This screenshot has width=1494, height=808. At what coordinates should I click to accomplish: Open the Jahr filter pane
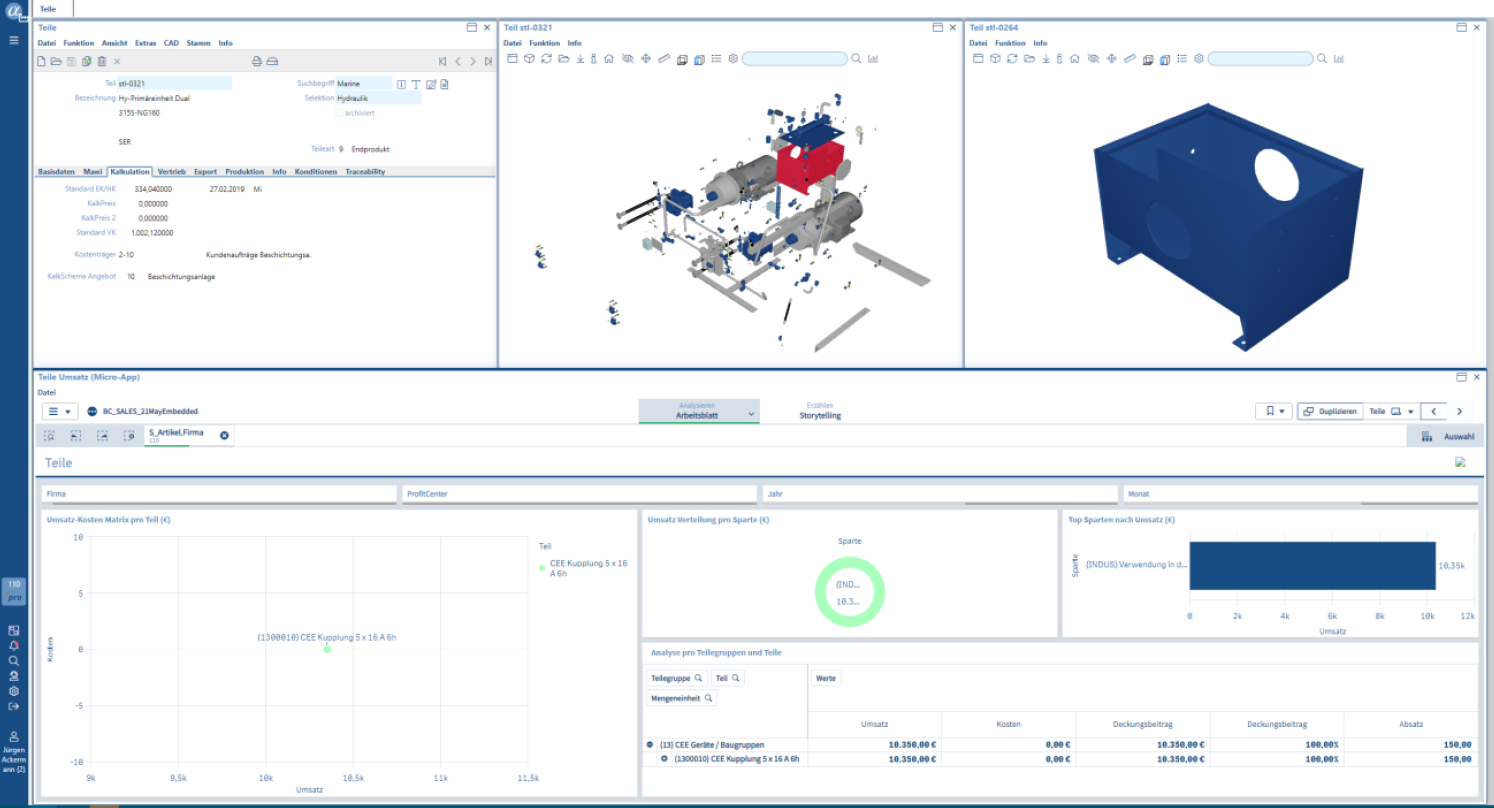tap(940, 494)
